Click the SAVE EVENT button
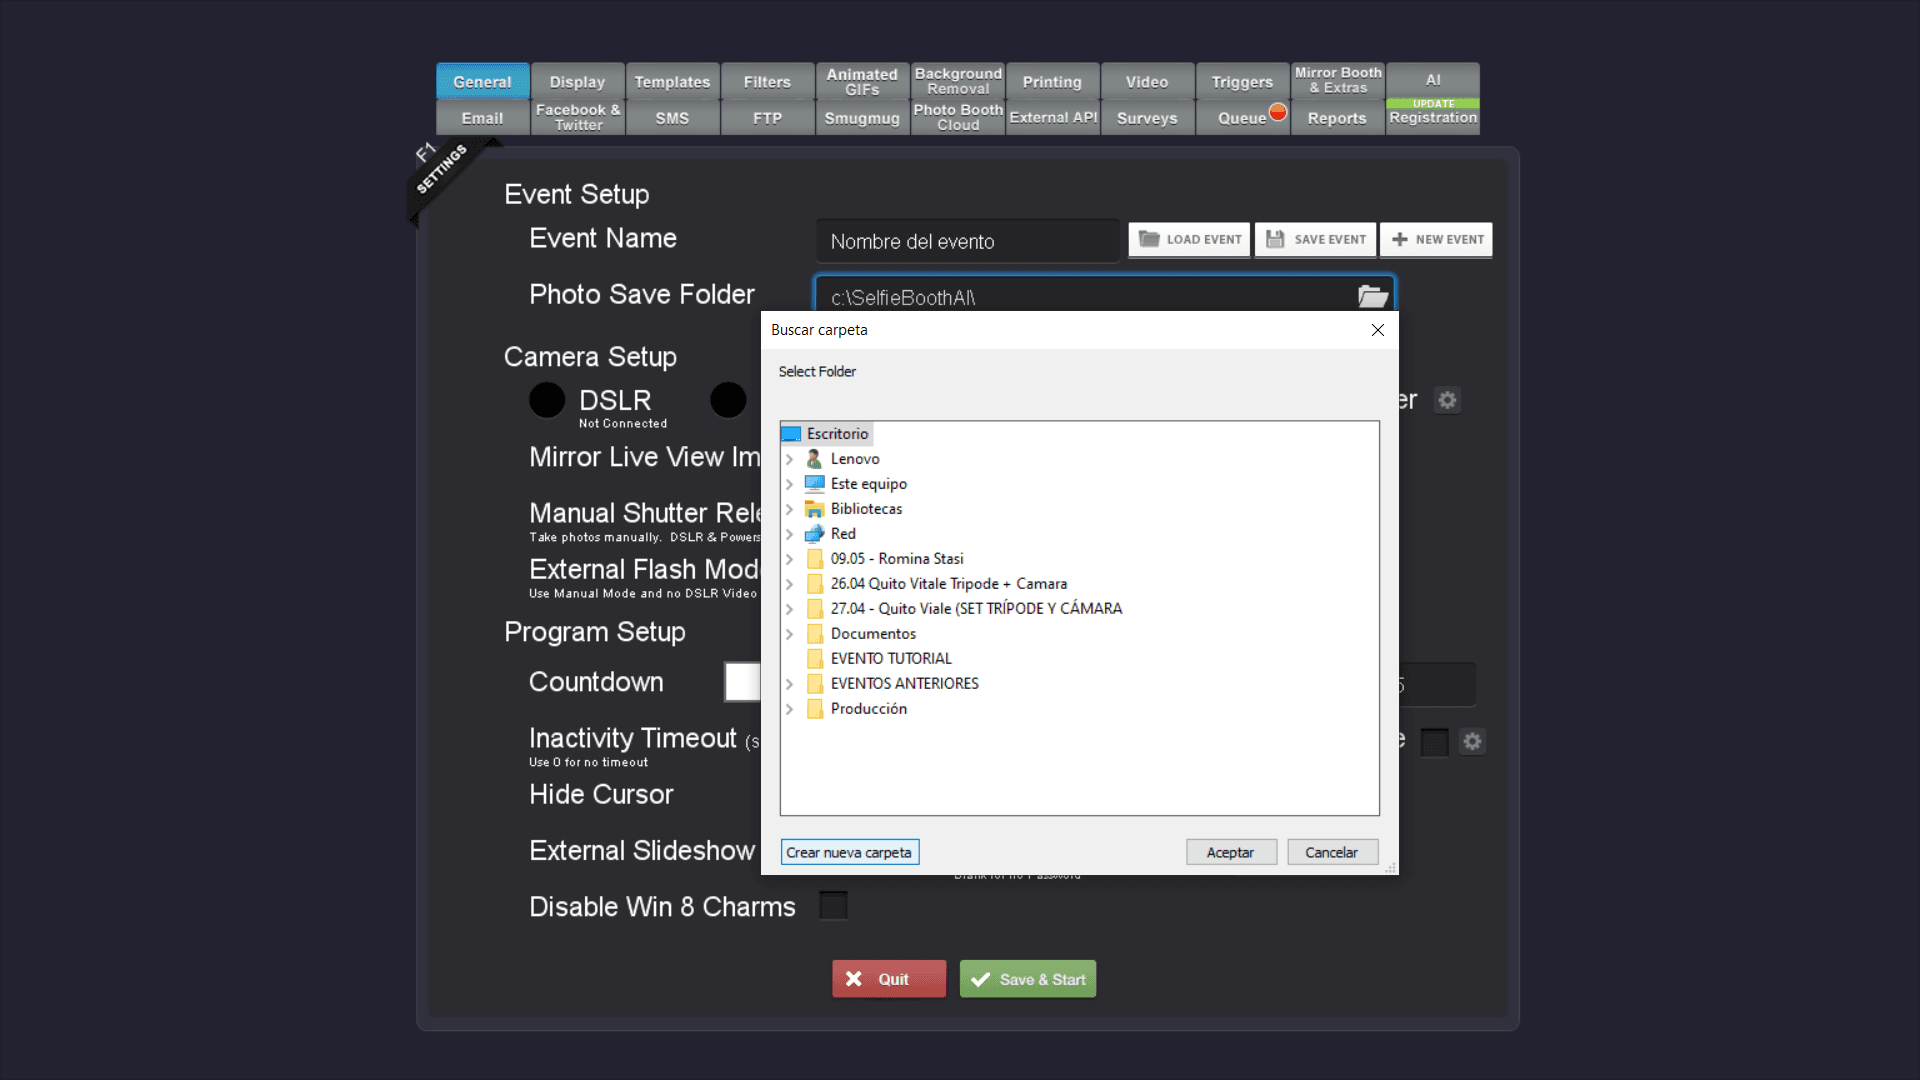This screenshot has height=1080, width=1920. click(1316, 240)
